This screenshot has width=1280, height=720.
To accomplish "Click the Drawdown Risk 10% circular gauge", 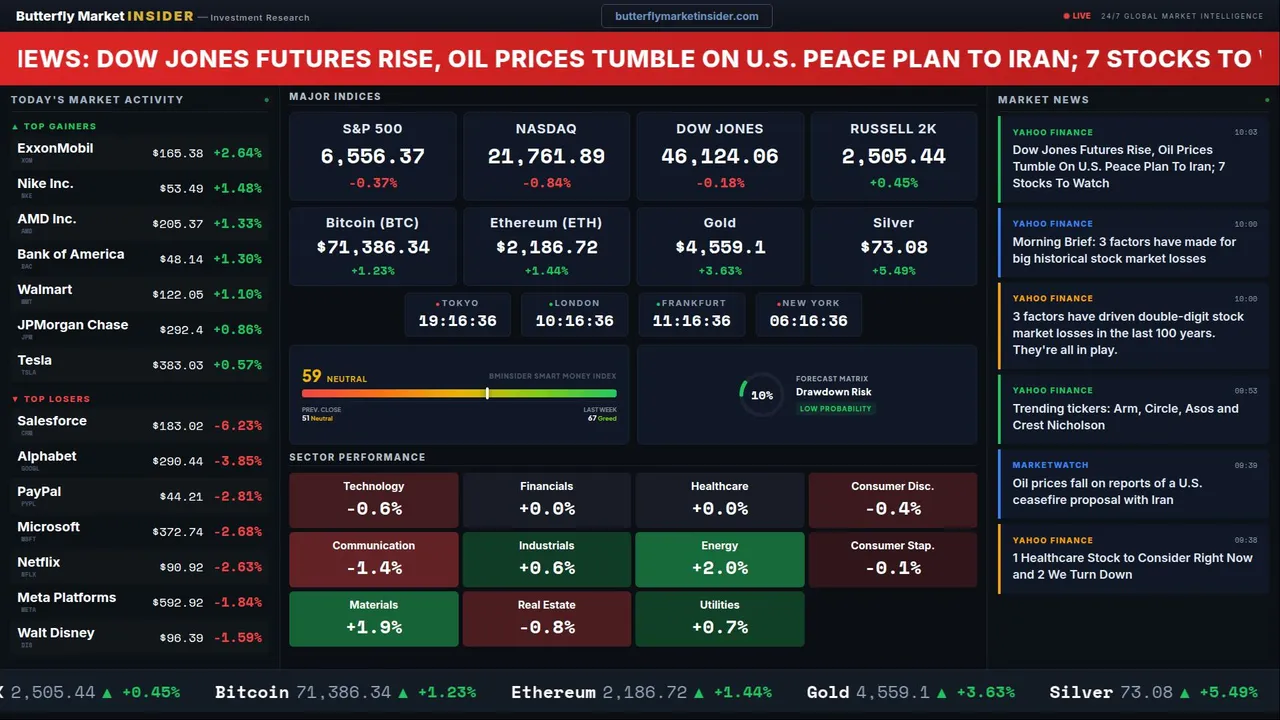I will (761, 395).
